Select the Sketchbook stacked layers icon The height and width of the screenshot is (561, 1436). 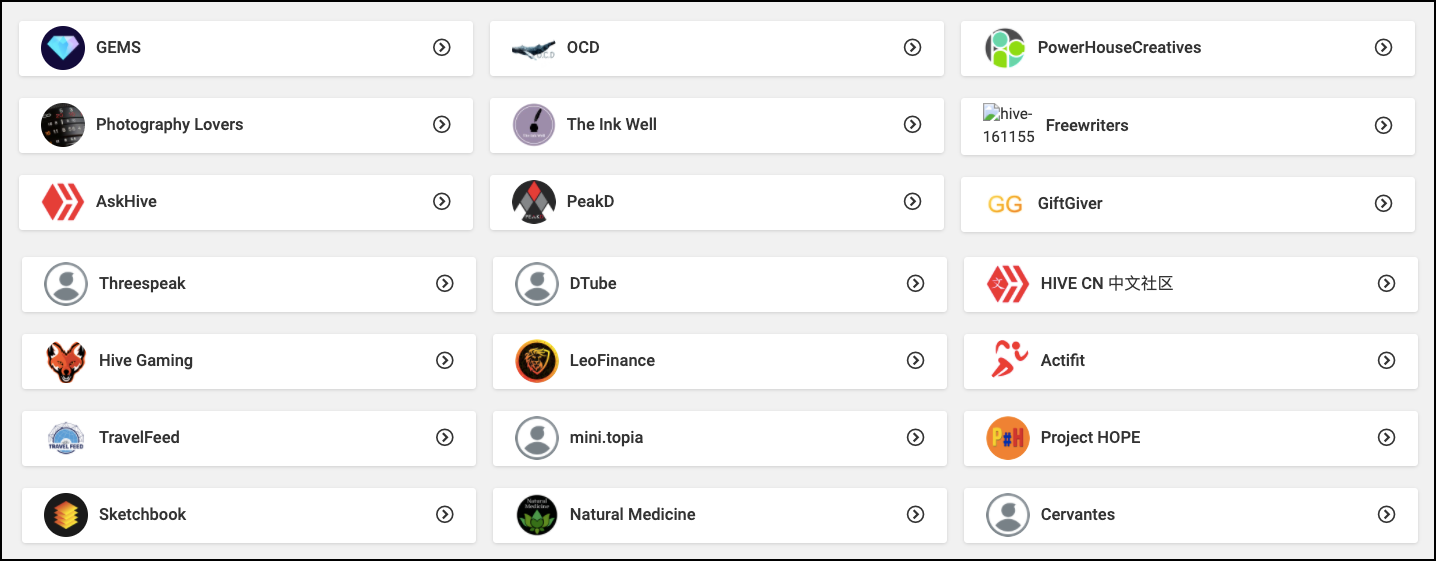tap(66, 515)
